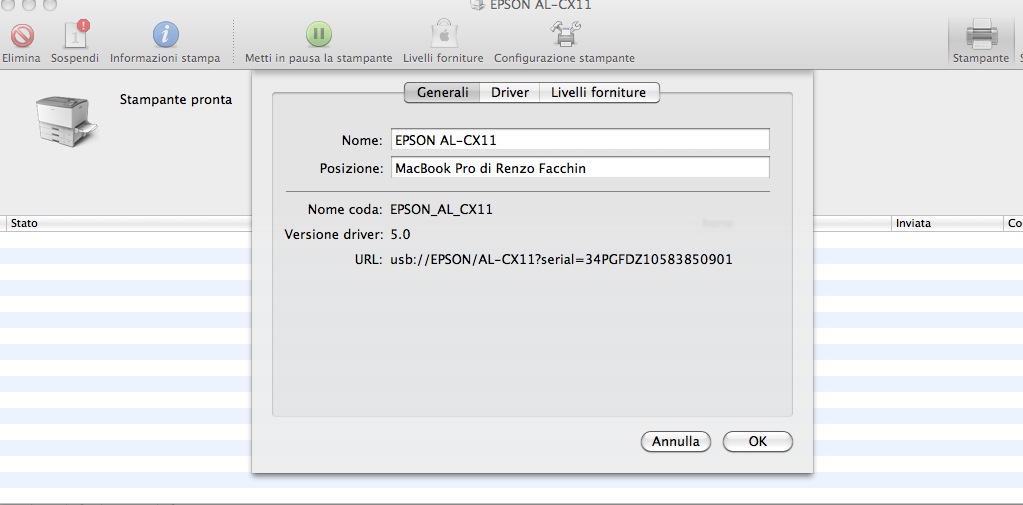This screenshot has width=1023, height=505.
Task: Click the window title EPSON AL-CX11
Action: [x=540, y=5]
